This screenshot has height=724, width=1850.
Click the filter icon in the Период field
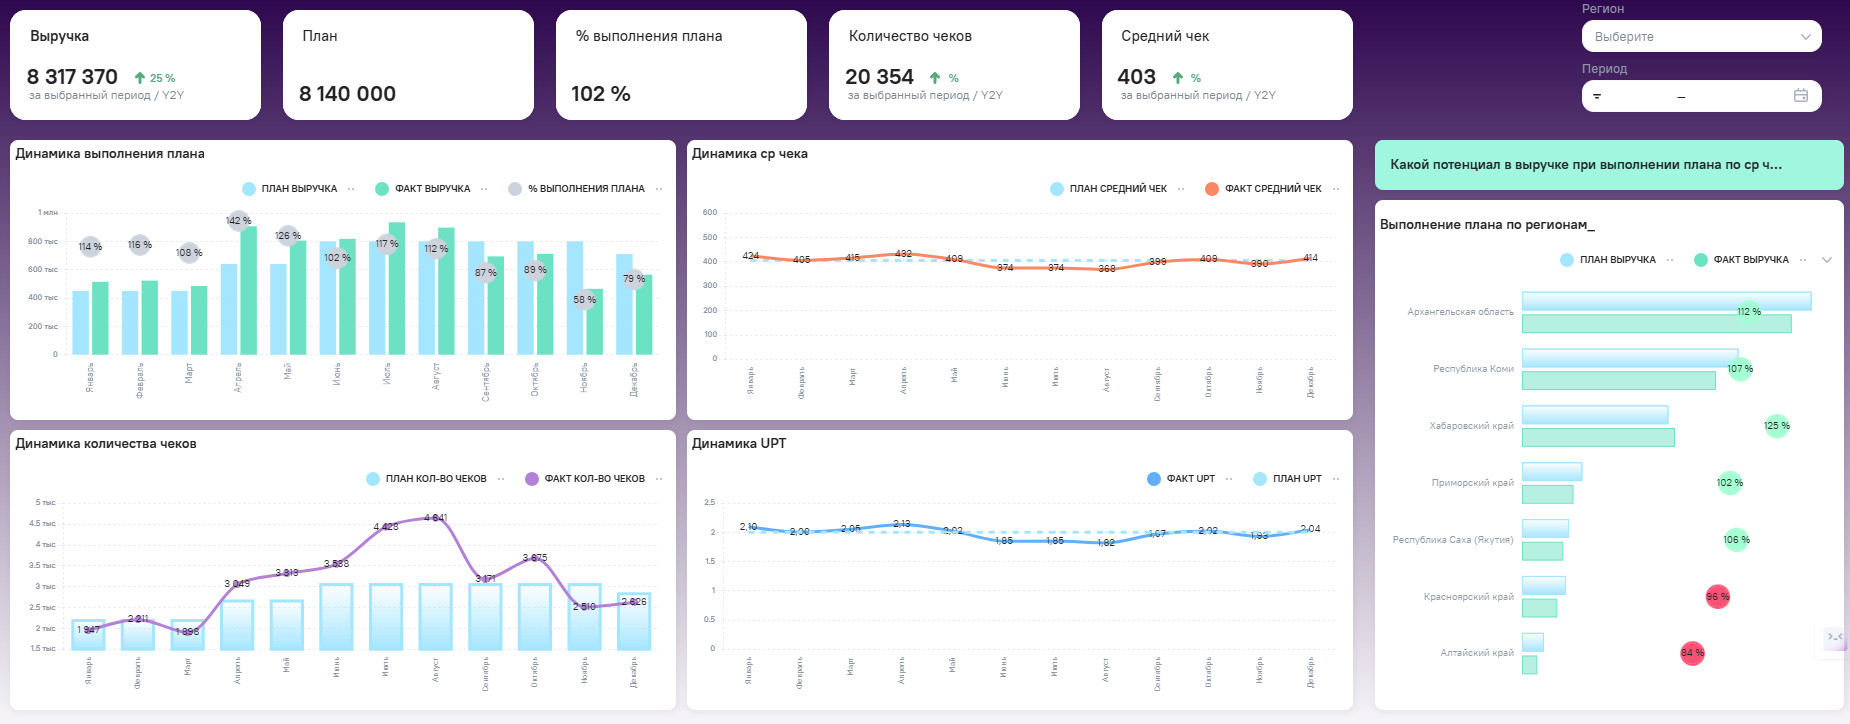click(x=1597, y=97)
